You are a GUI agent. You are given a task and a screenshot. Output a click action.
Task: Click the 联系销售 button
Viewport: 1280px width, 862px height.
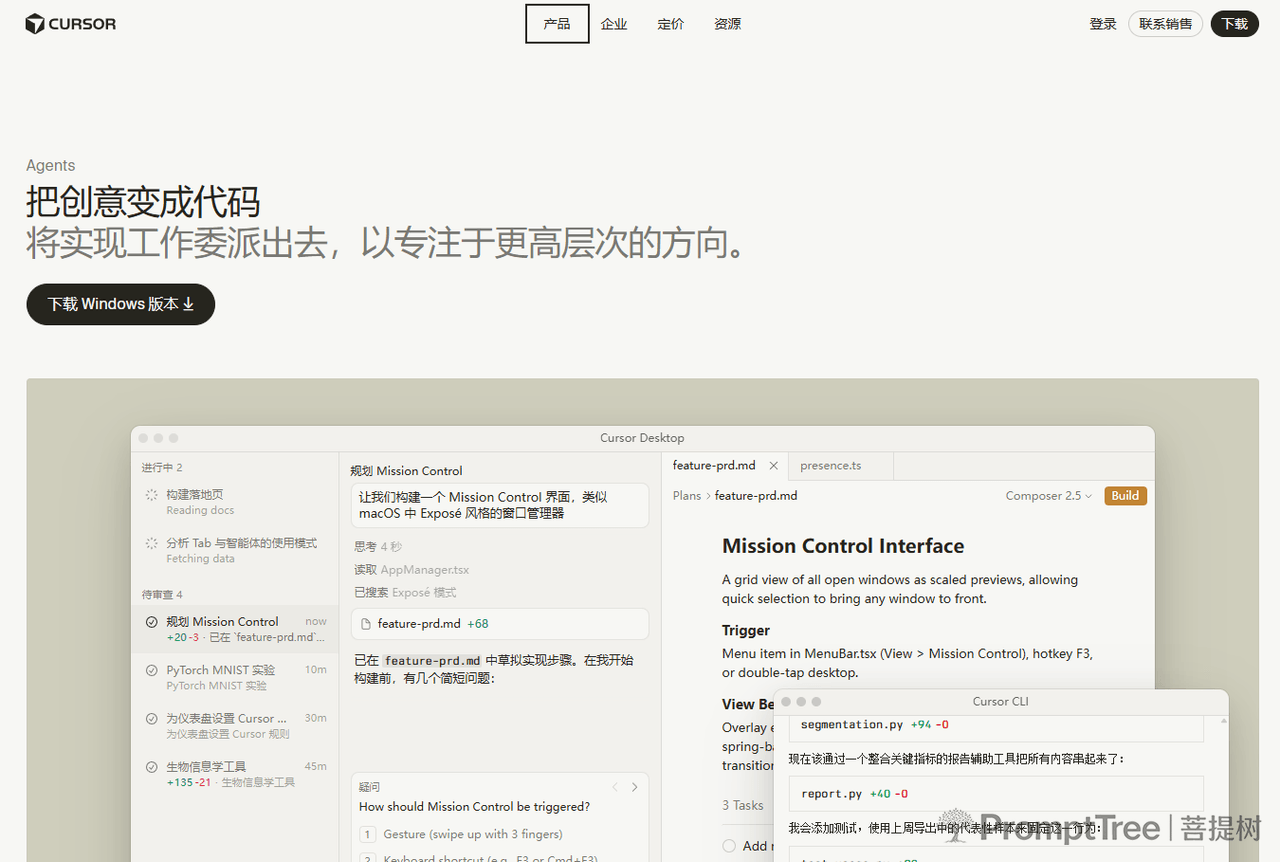[1165, 24]
